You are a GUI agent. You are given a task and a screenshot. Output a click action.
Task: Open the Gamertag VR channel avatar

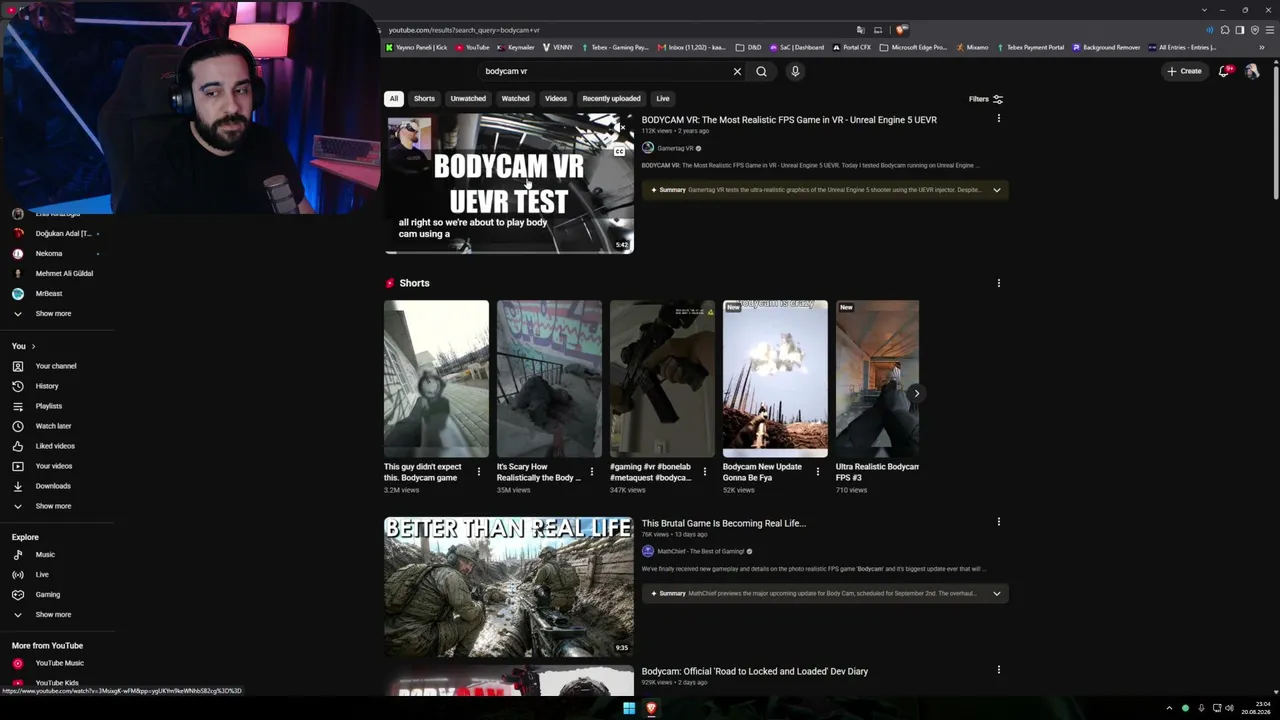pos(648,148)
